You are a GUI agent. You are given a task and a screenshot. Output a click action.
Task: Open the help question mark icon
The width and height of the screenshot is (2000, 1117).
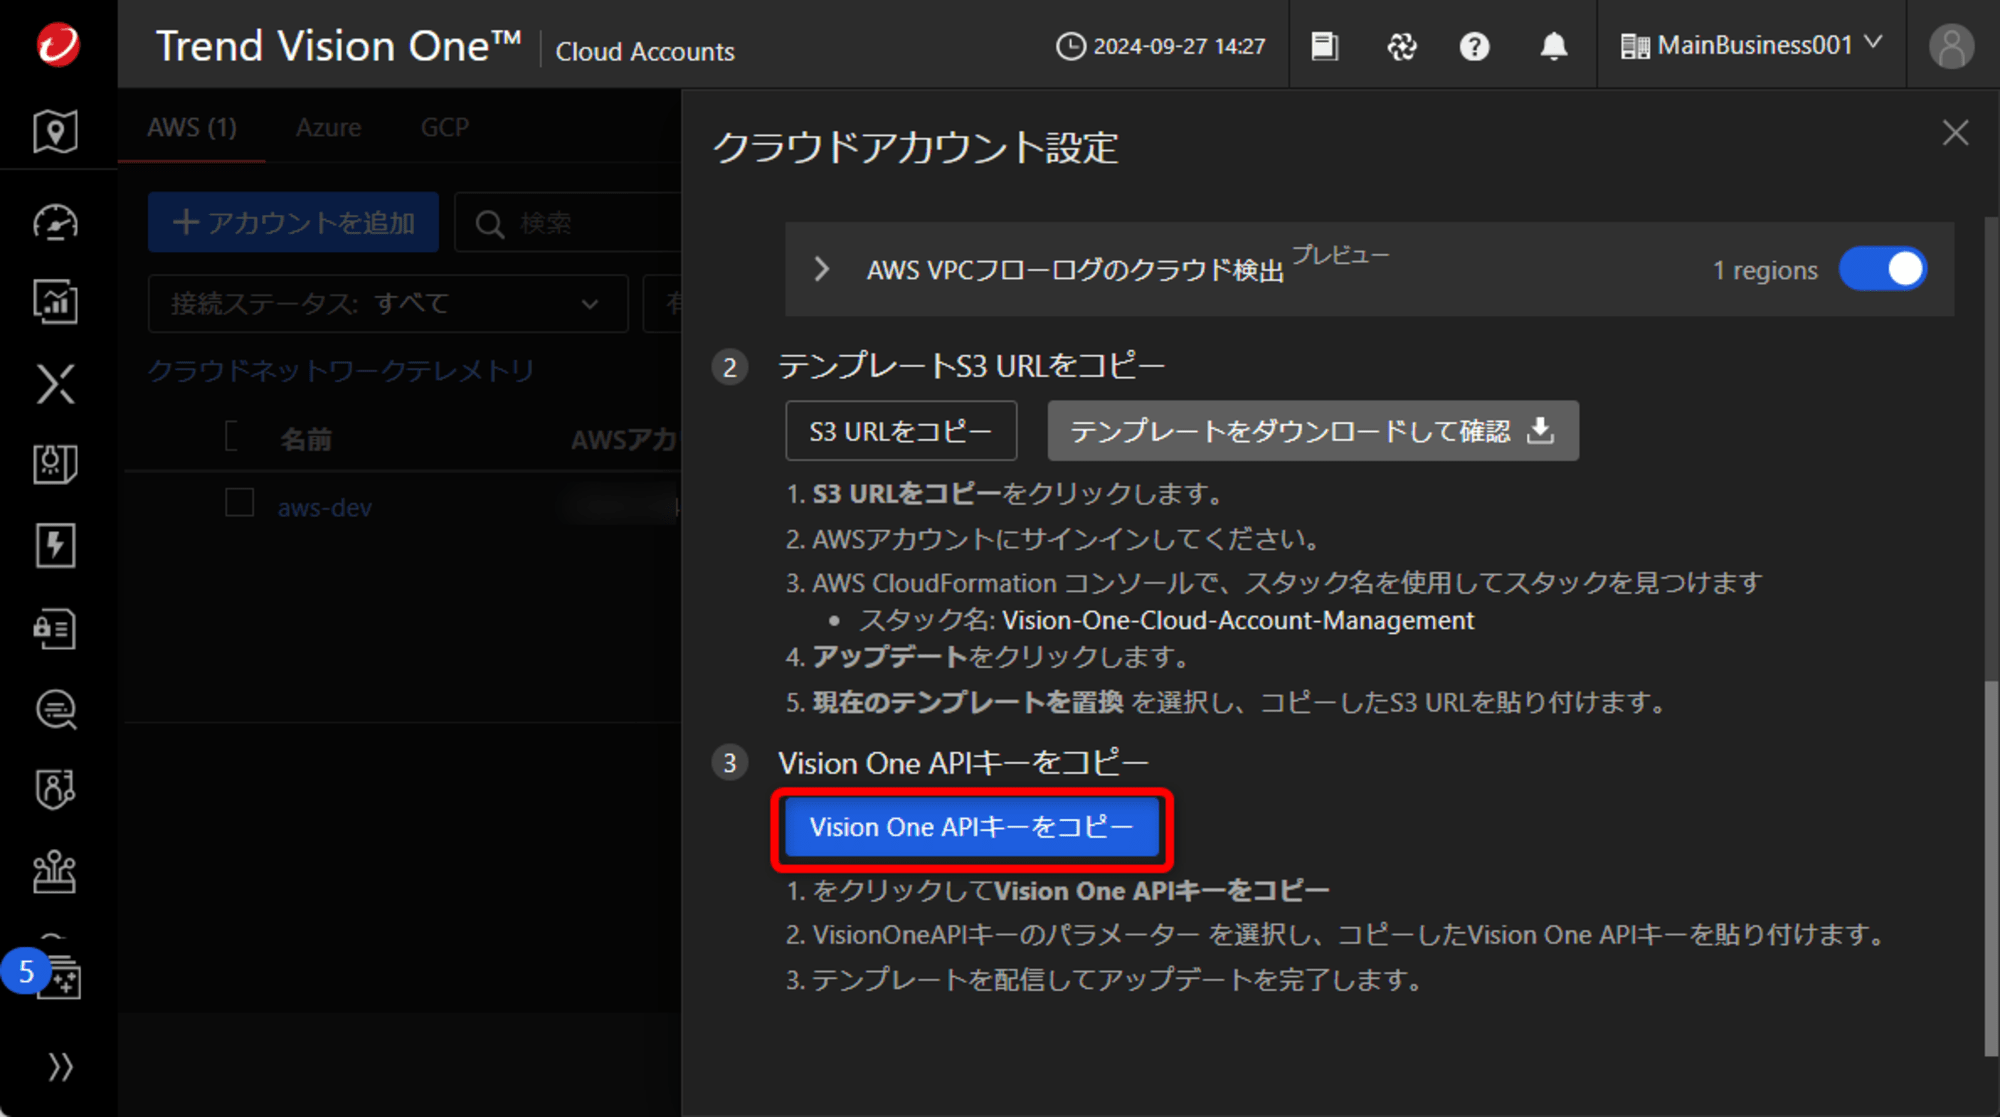(1474, 46)
